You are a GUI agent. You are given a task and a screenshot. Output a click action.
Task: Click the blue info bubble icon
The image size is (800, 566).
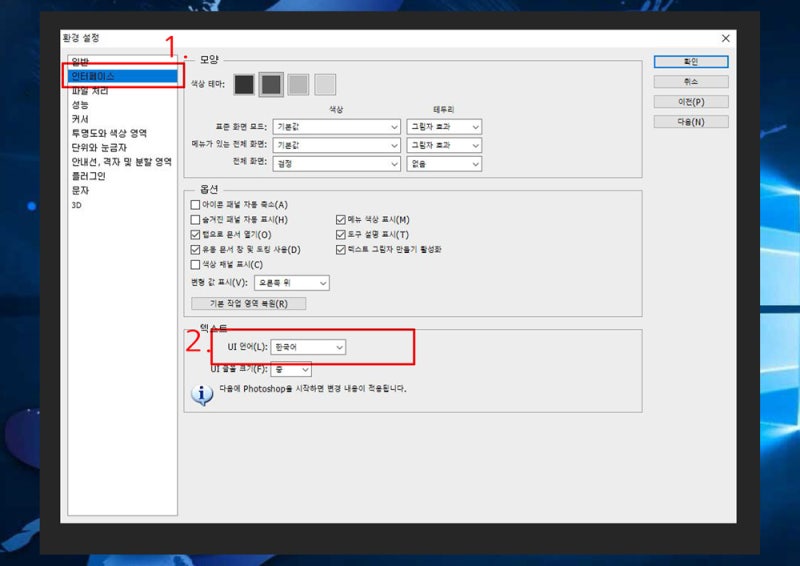point(202,395)
